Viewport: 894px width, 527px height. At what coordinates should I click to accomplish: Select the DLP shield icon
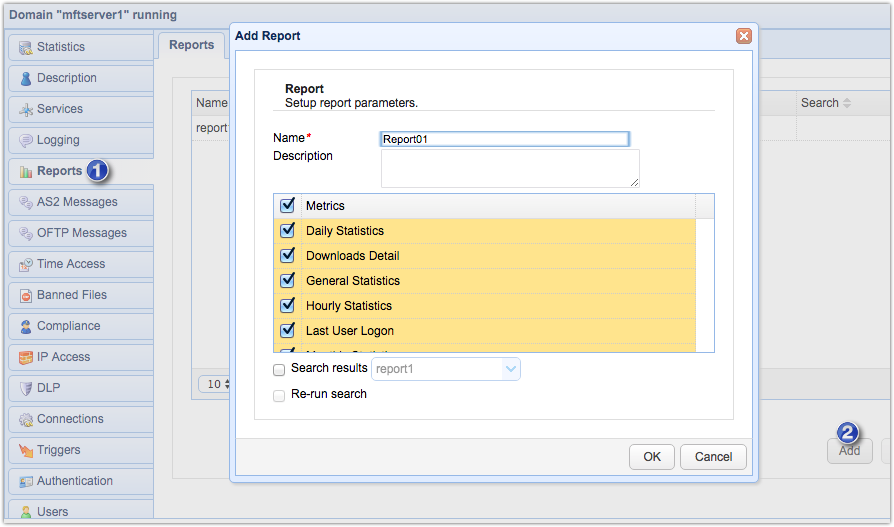[25, 388]
